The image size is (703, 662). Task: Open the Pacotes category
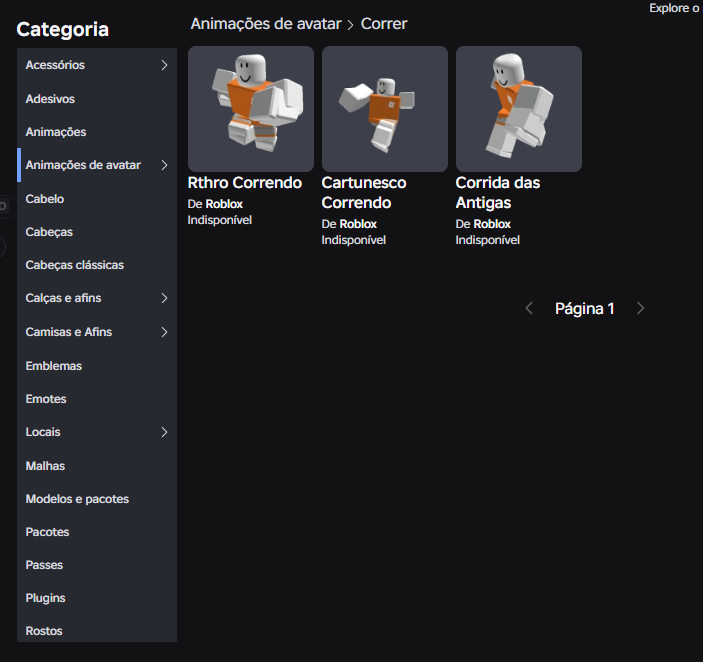click(97, 532)
